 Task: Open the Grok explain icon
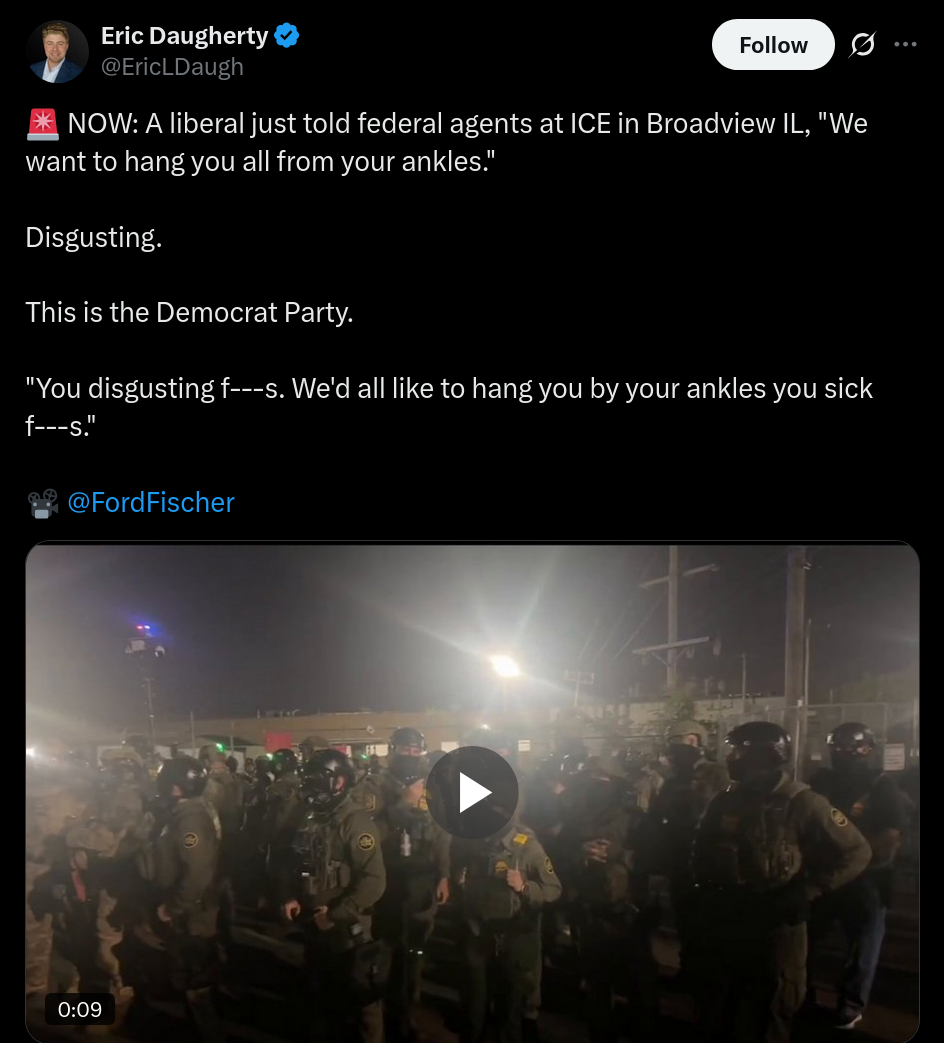tap(862, 45)
